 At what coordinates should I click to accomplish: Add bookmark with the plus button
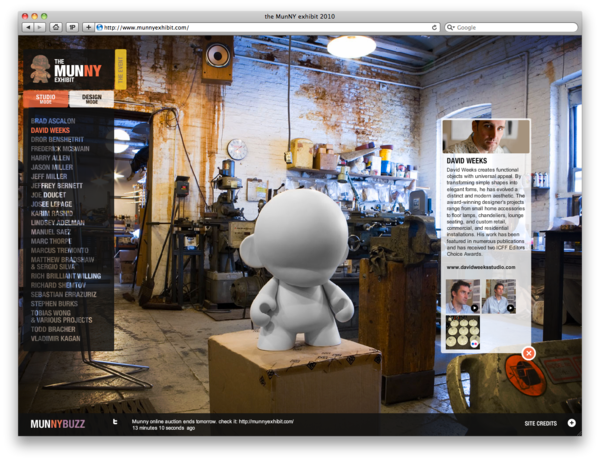click(x=88, y=27)
